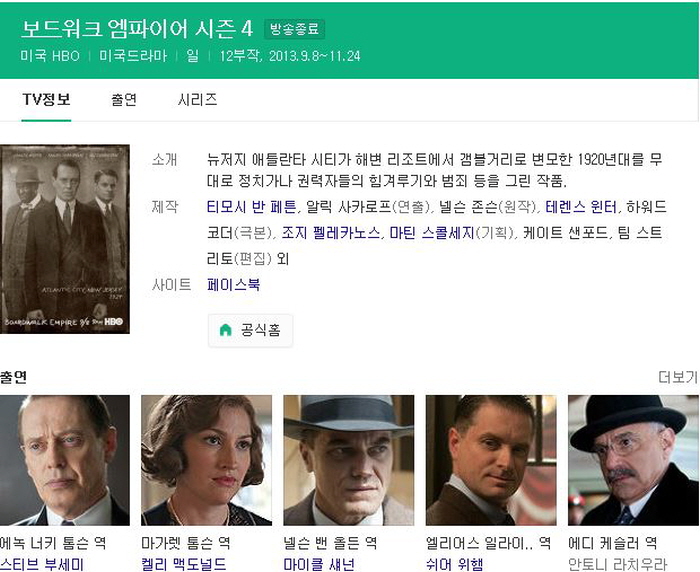
Task: Click the green home icon in 공식홈
Action: (226, 330)
